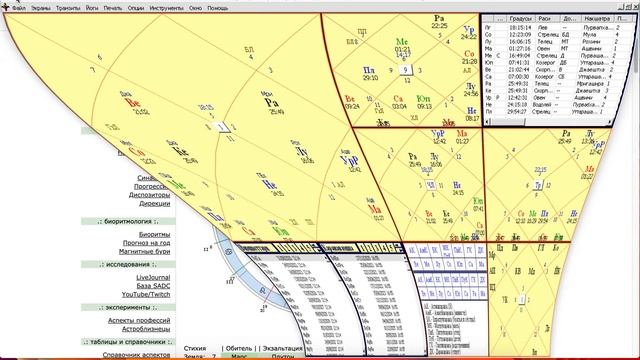
Task: Click Не 08:17 in the top chart
Action: 472,115
